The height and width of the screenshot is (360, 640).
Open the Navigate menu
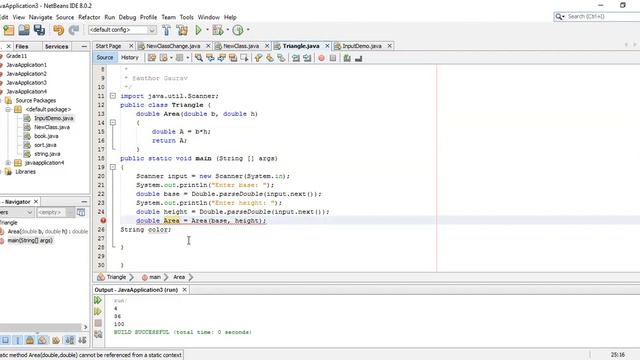(x=40, y=17)
